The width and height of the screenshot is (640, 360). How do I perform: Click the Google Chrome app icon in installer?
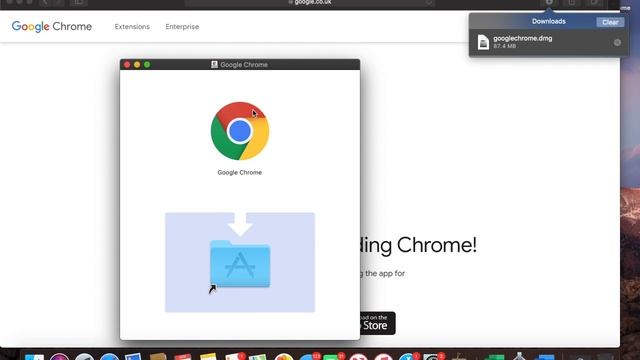pyautogui.click(x=240, y=131)
